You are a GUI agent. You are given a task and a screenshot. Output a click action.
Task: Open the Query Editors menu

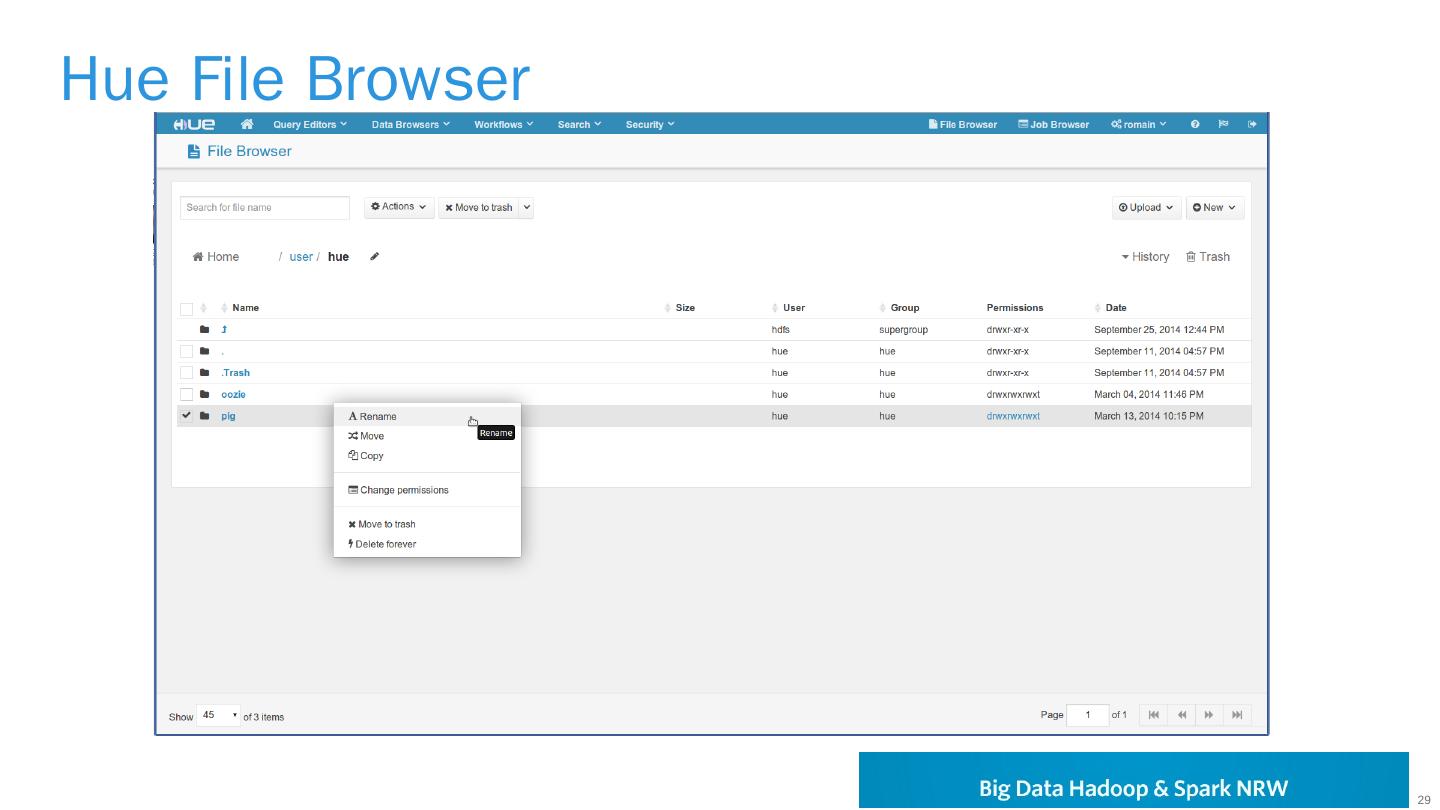tap(310, 124)
